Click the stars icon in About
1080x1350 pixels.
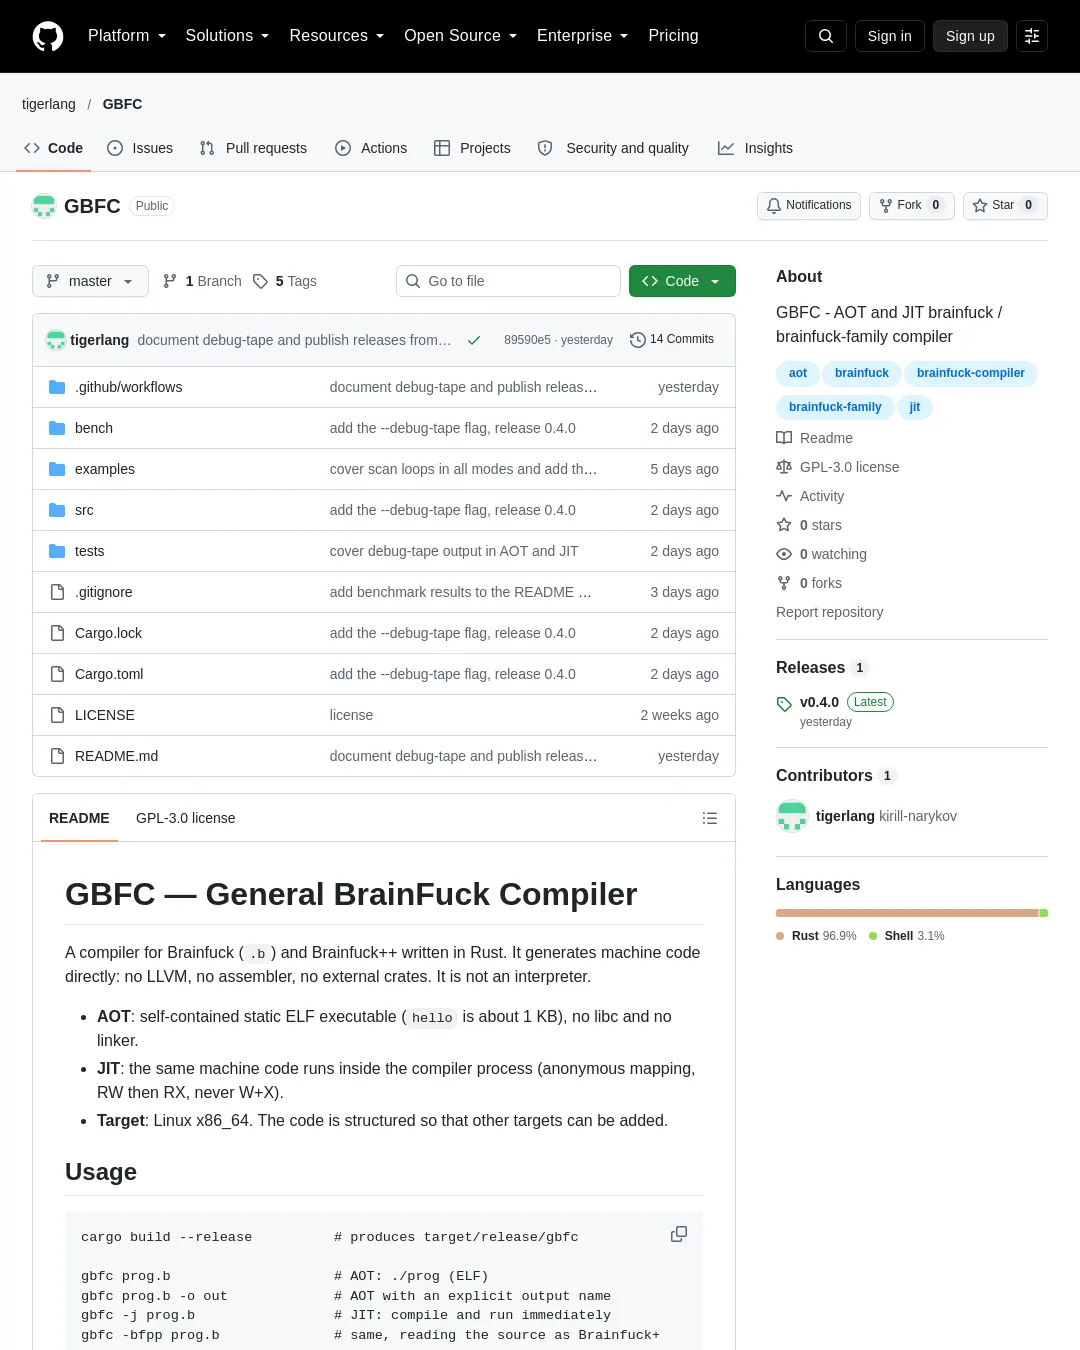(x=784, y=525)
